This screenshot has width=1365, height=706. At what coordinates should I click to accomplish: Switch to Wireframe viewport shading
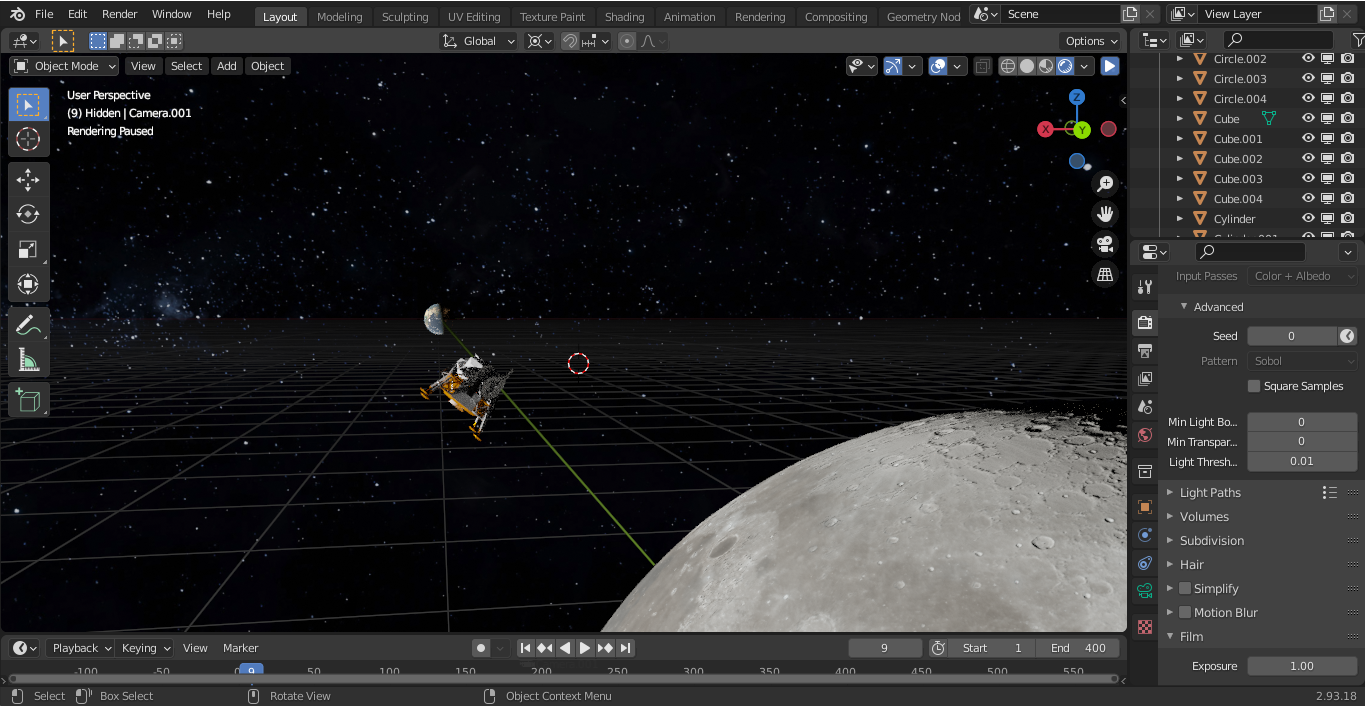(x=1008, y=66)
